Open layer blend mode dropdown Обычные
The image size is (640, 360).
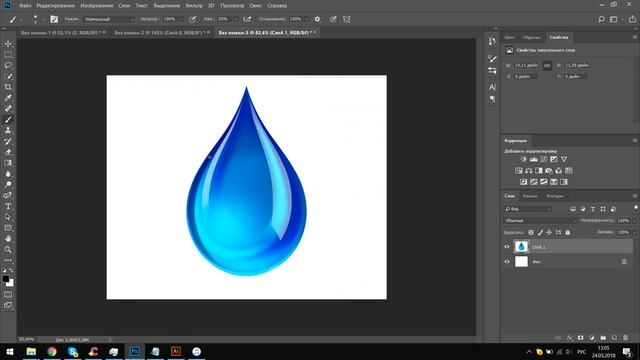coord(540,220)
